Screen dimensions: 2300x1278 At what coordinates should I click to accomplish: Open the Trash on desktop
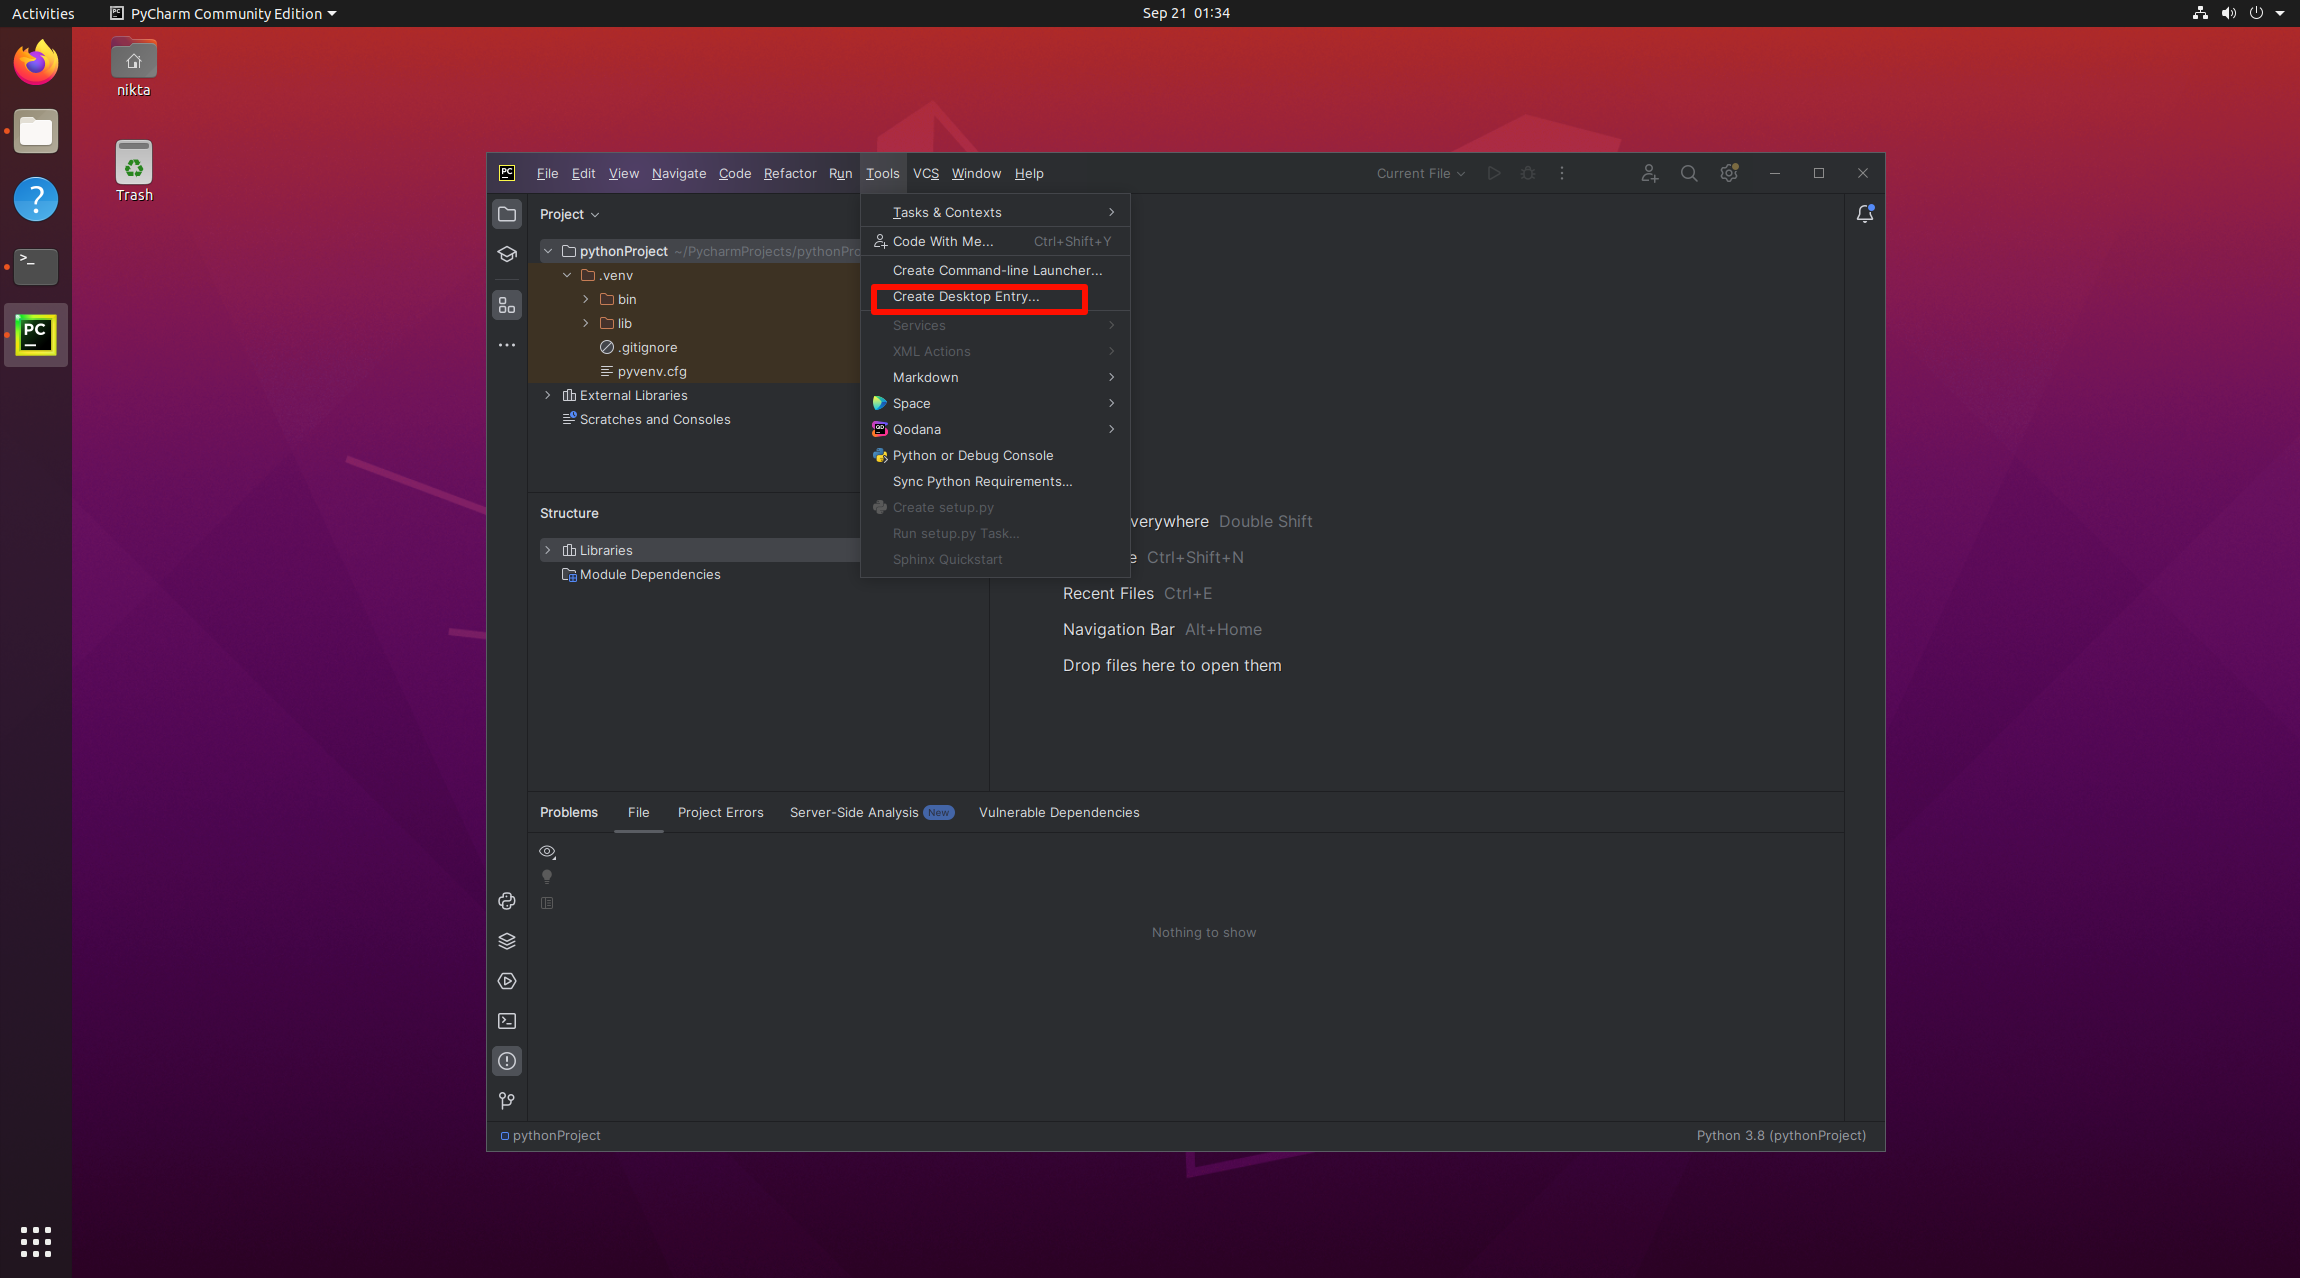click(134, 172)
